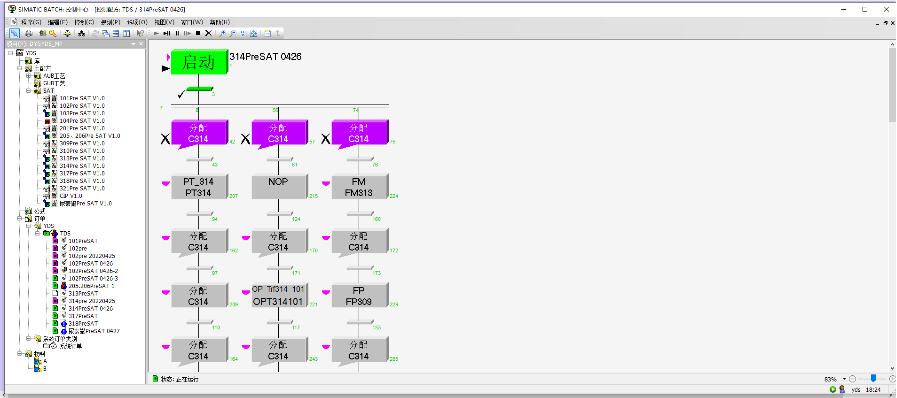Screen dimensions: 897x398
Task: Click the abort X icon in the toolbar
Action: click(208, 33)
